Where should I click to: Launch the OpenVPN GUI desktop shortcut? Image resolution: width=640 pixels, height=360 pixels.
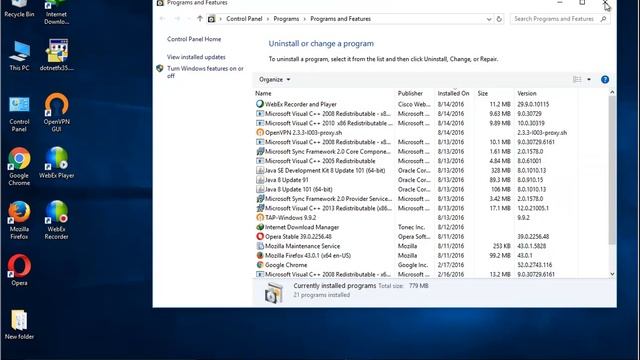pyautogui.click(x=56, y=112)
